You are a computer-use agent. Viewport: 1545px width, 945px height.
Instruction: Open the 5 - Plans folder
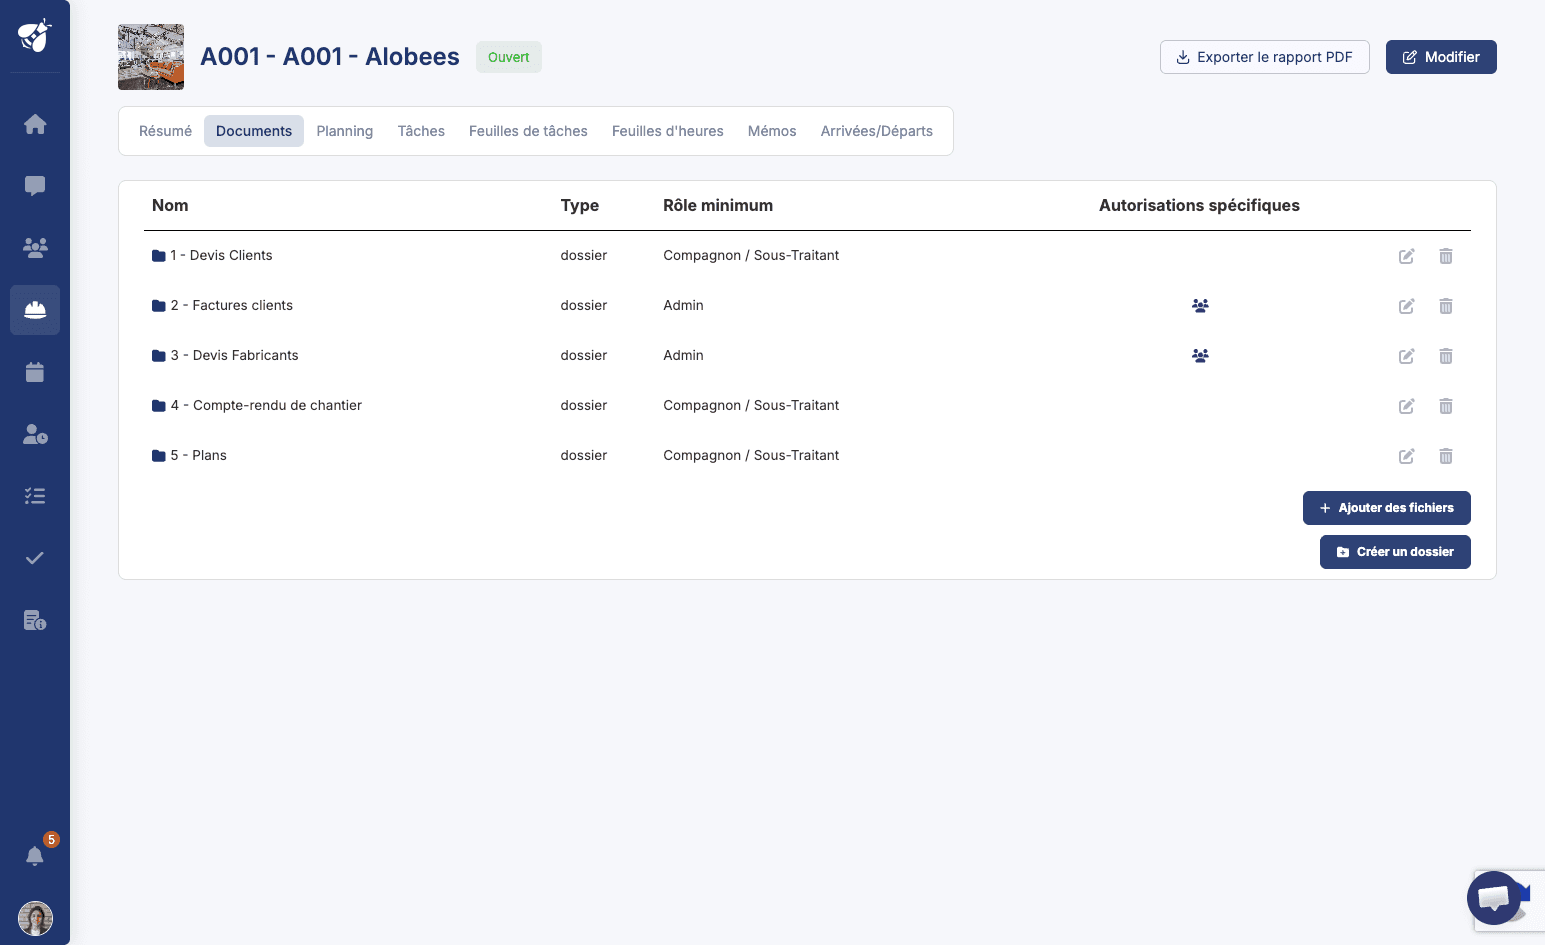(x=189, y=456)
